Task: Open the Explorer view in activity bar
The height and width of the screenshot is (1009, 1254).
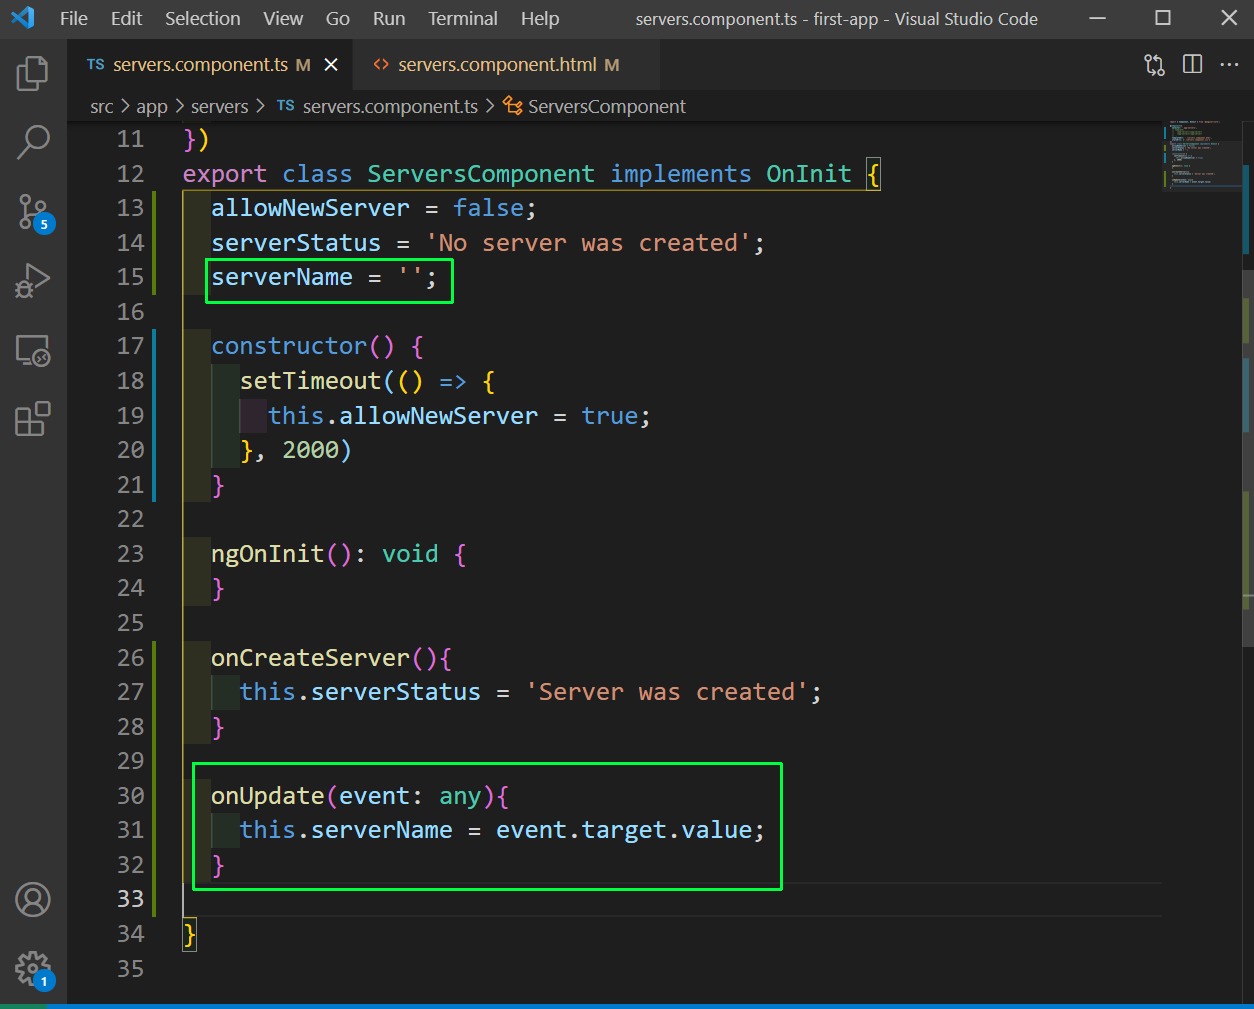Action: click(x=33, y=73)
